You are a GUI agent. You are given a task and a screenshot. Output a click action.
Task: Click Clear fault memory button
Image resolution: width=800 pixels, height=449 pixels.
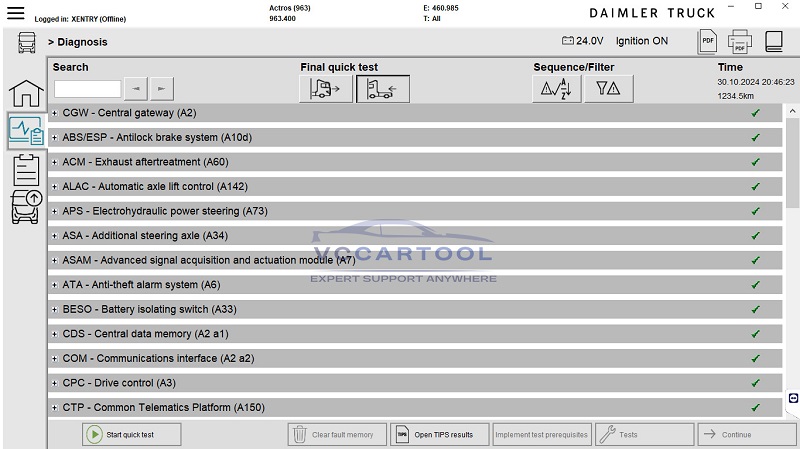point(337,435)
